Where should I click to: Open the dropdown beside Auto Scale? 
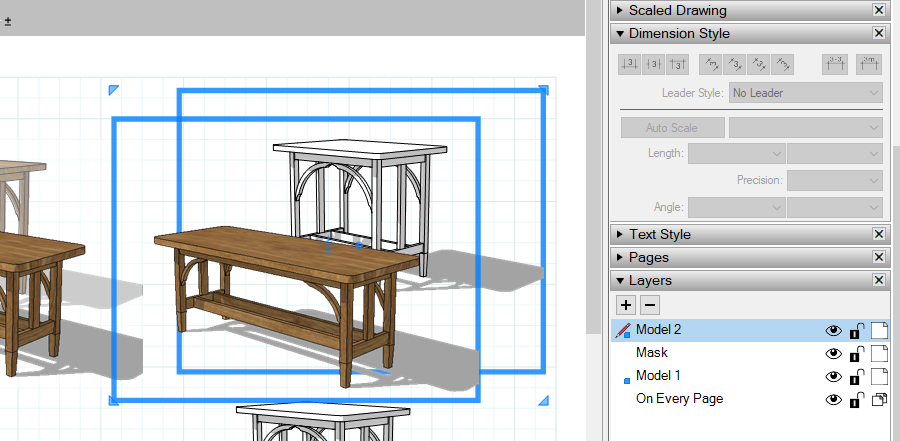[806, 127]
